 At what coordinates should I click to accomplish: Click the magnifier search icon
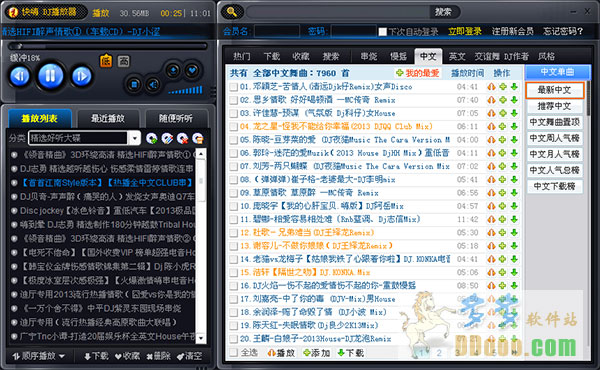click(x=232, y=12)
